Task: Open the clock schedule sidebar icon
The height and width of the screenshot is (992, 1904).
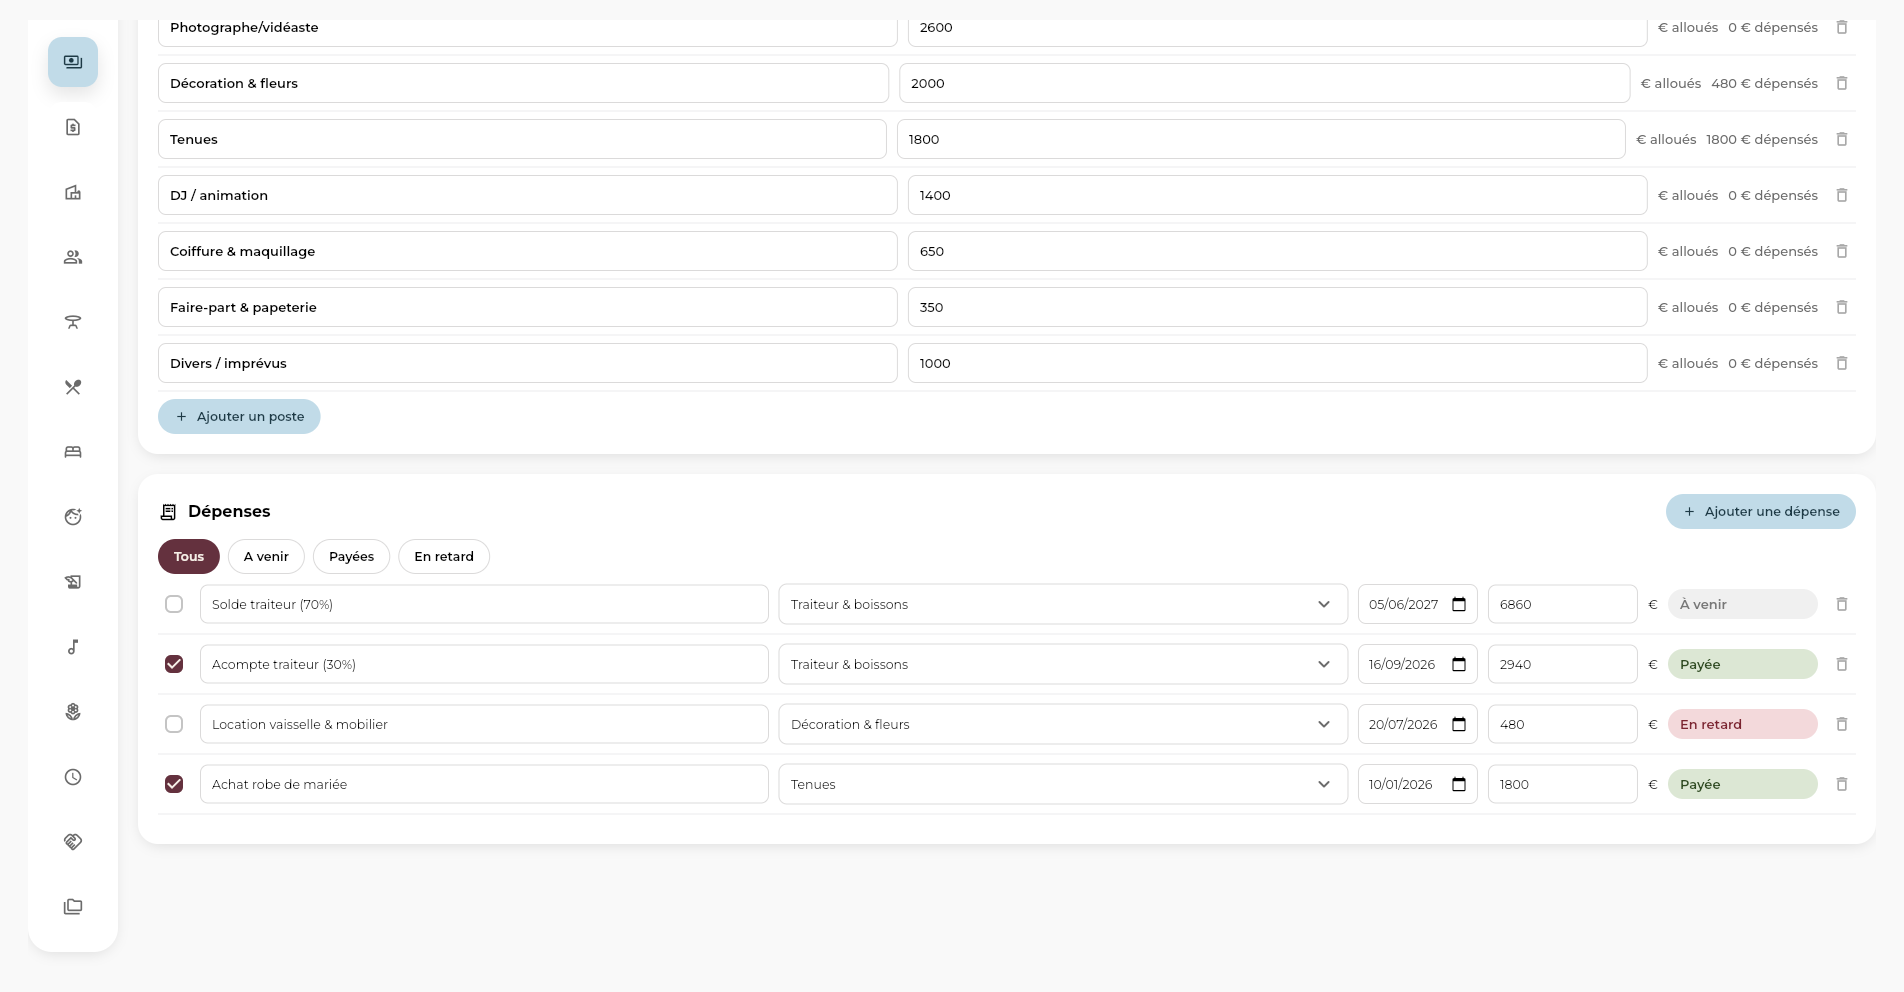Action: point(73,777)
